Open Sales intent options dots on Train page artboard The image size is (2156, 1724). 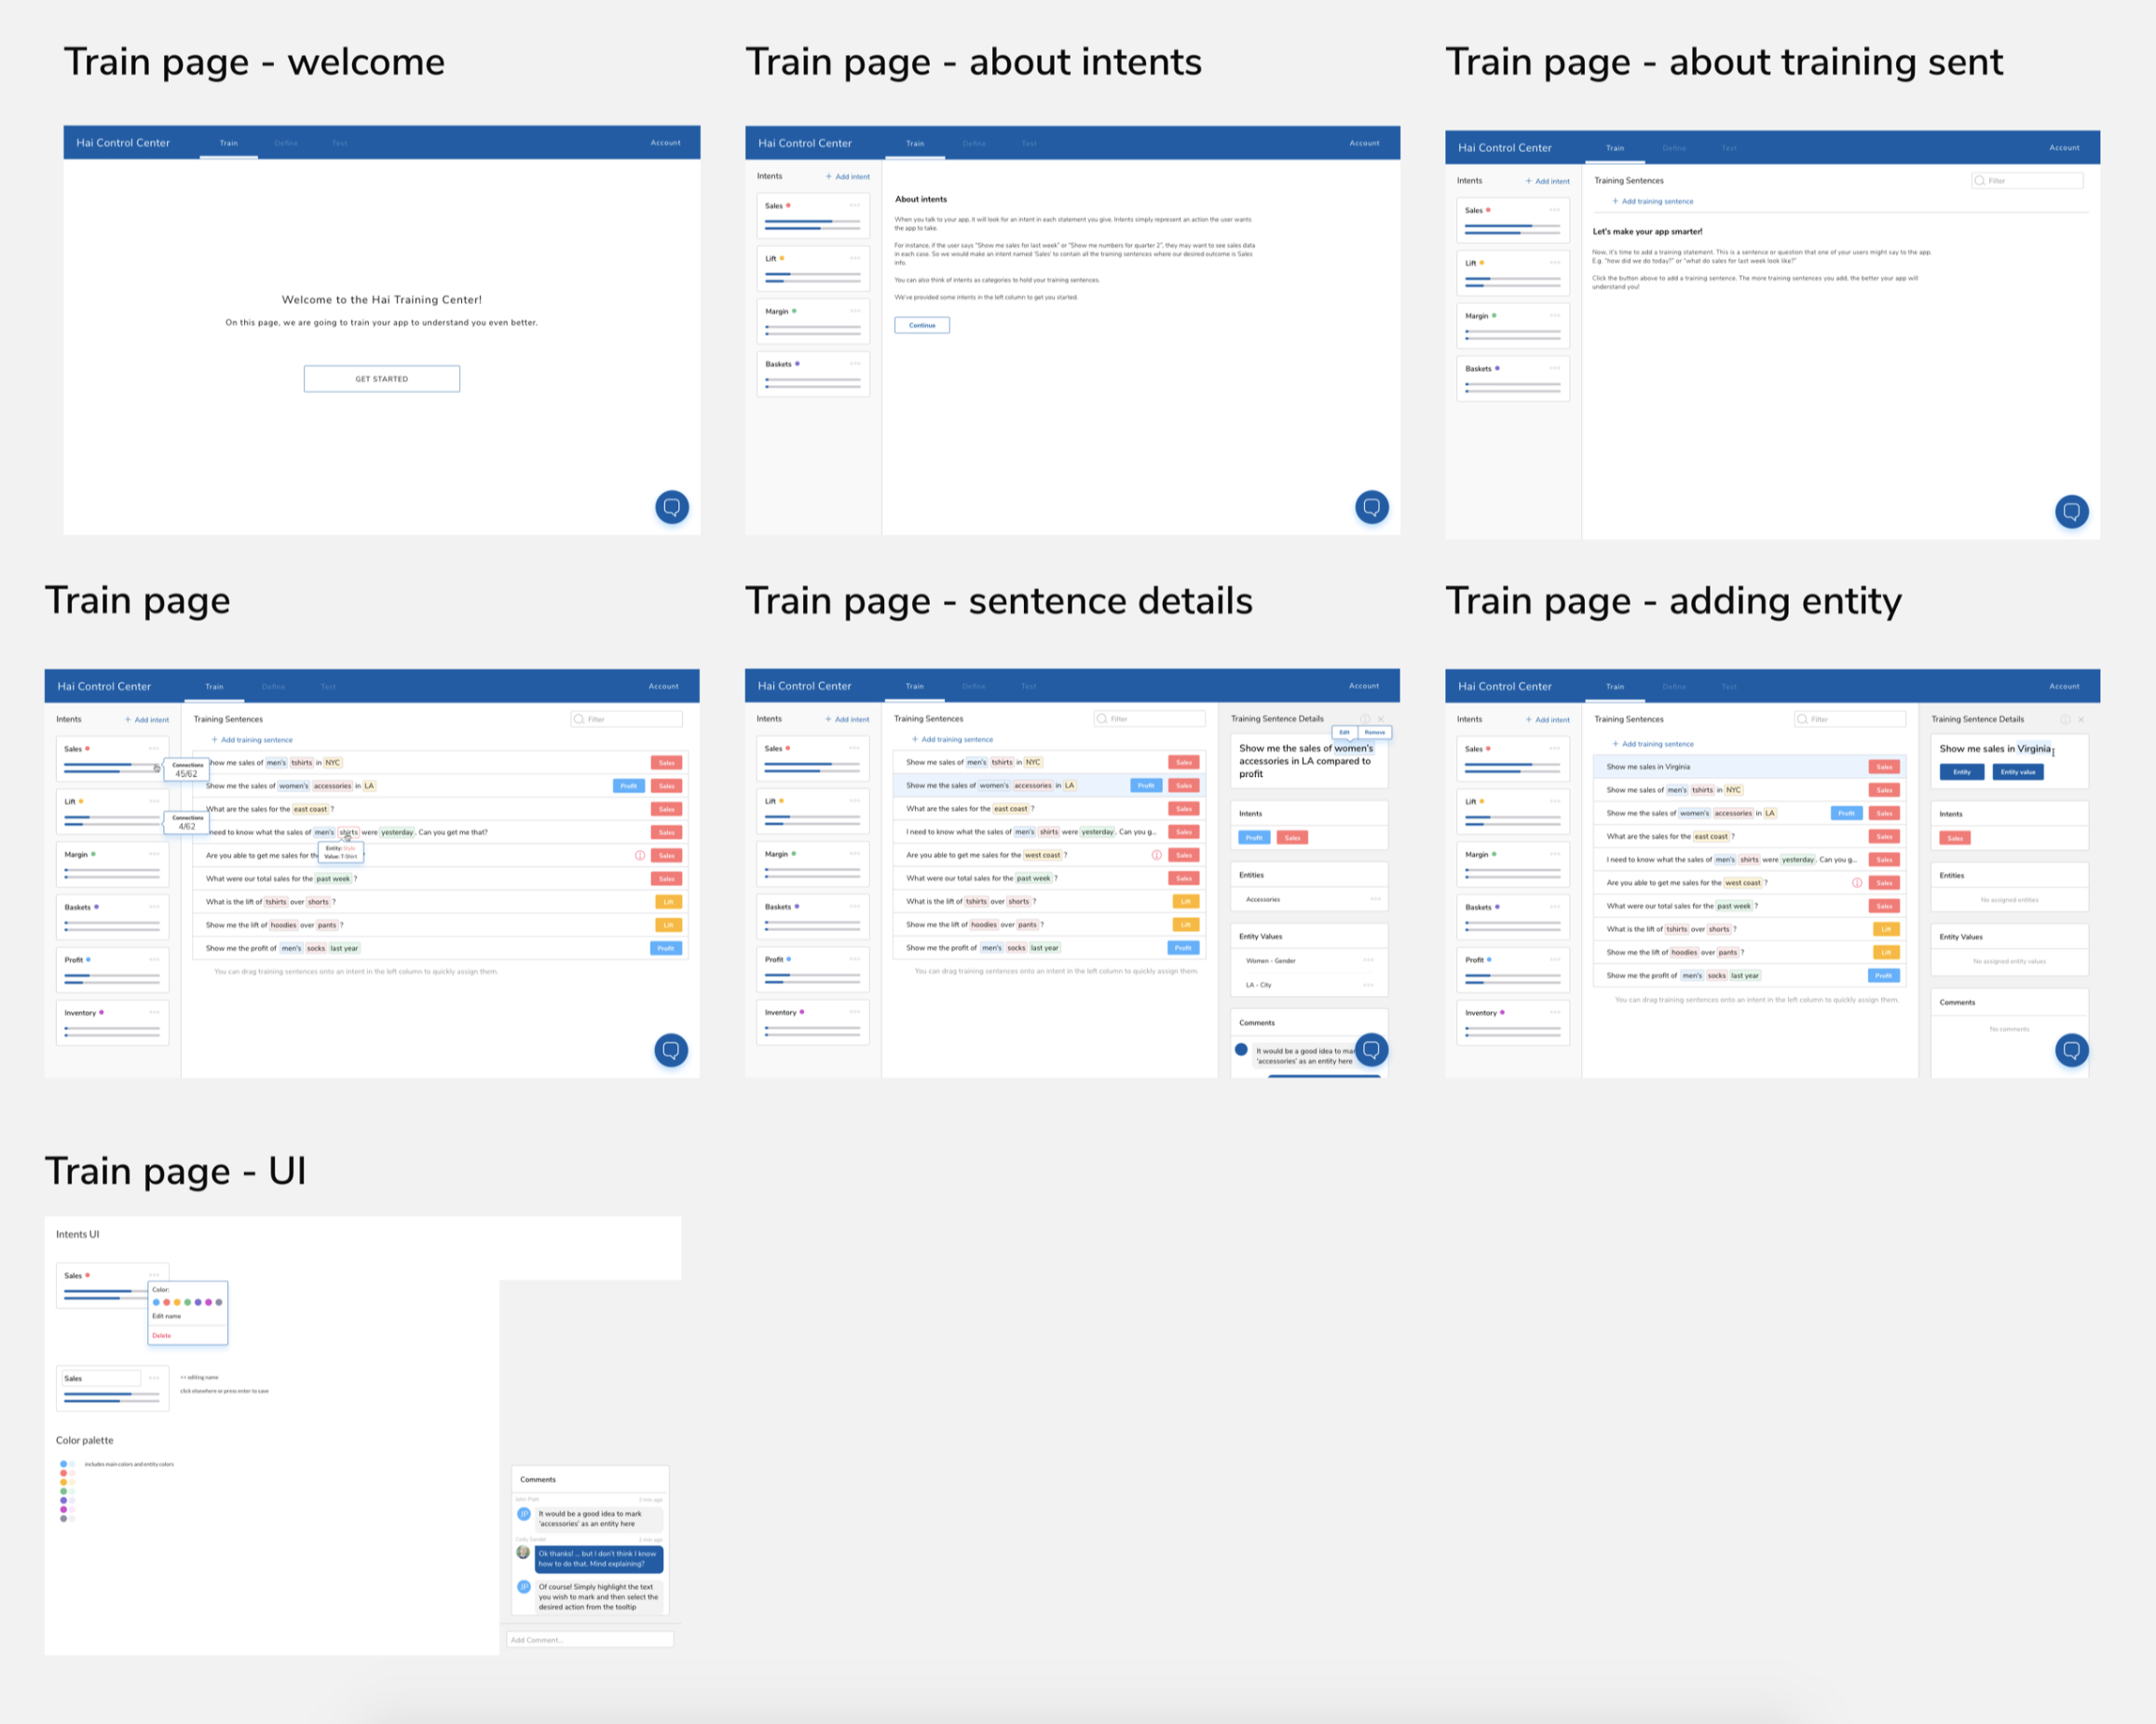[154, 748]
